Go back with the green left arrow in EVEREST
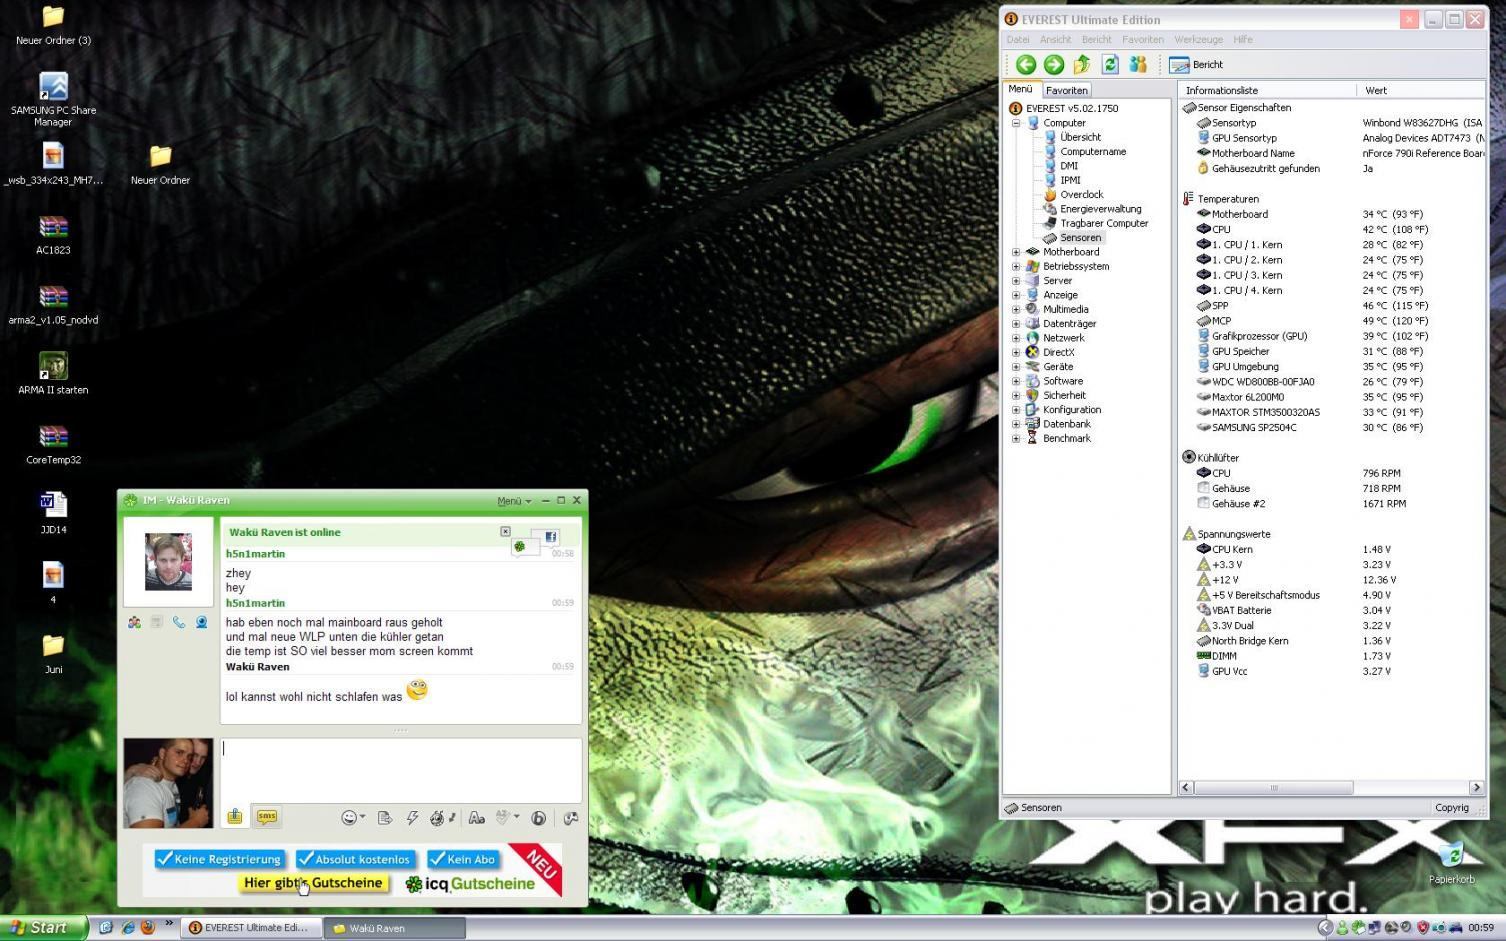The height and width of the screenshot is (941, 1506). point(1025,64)
